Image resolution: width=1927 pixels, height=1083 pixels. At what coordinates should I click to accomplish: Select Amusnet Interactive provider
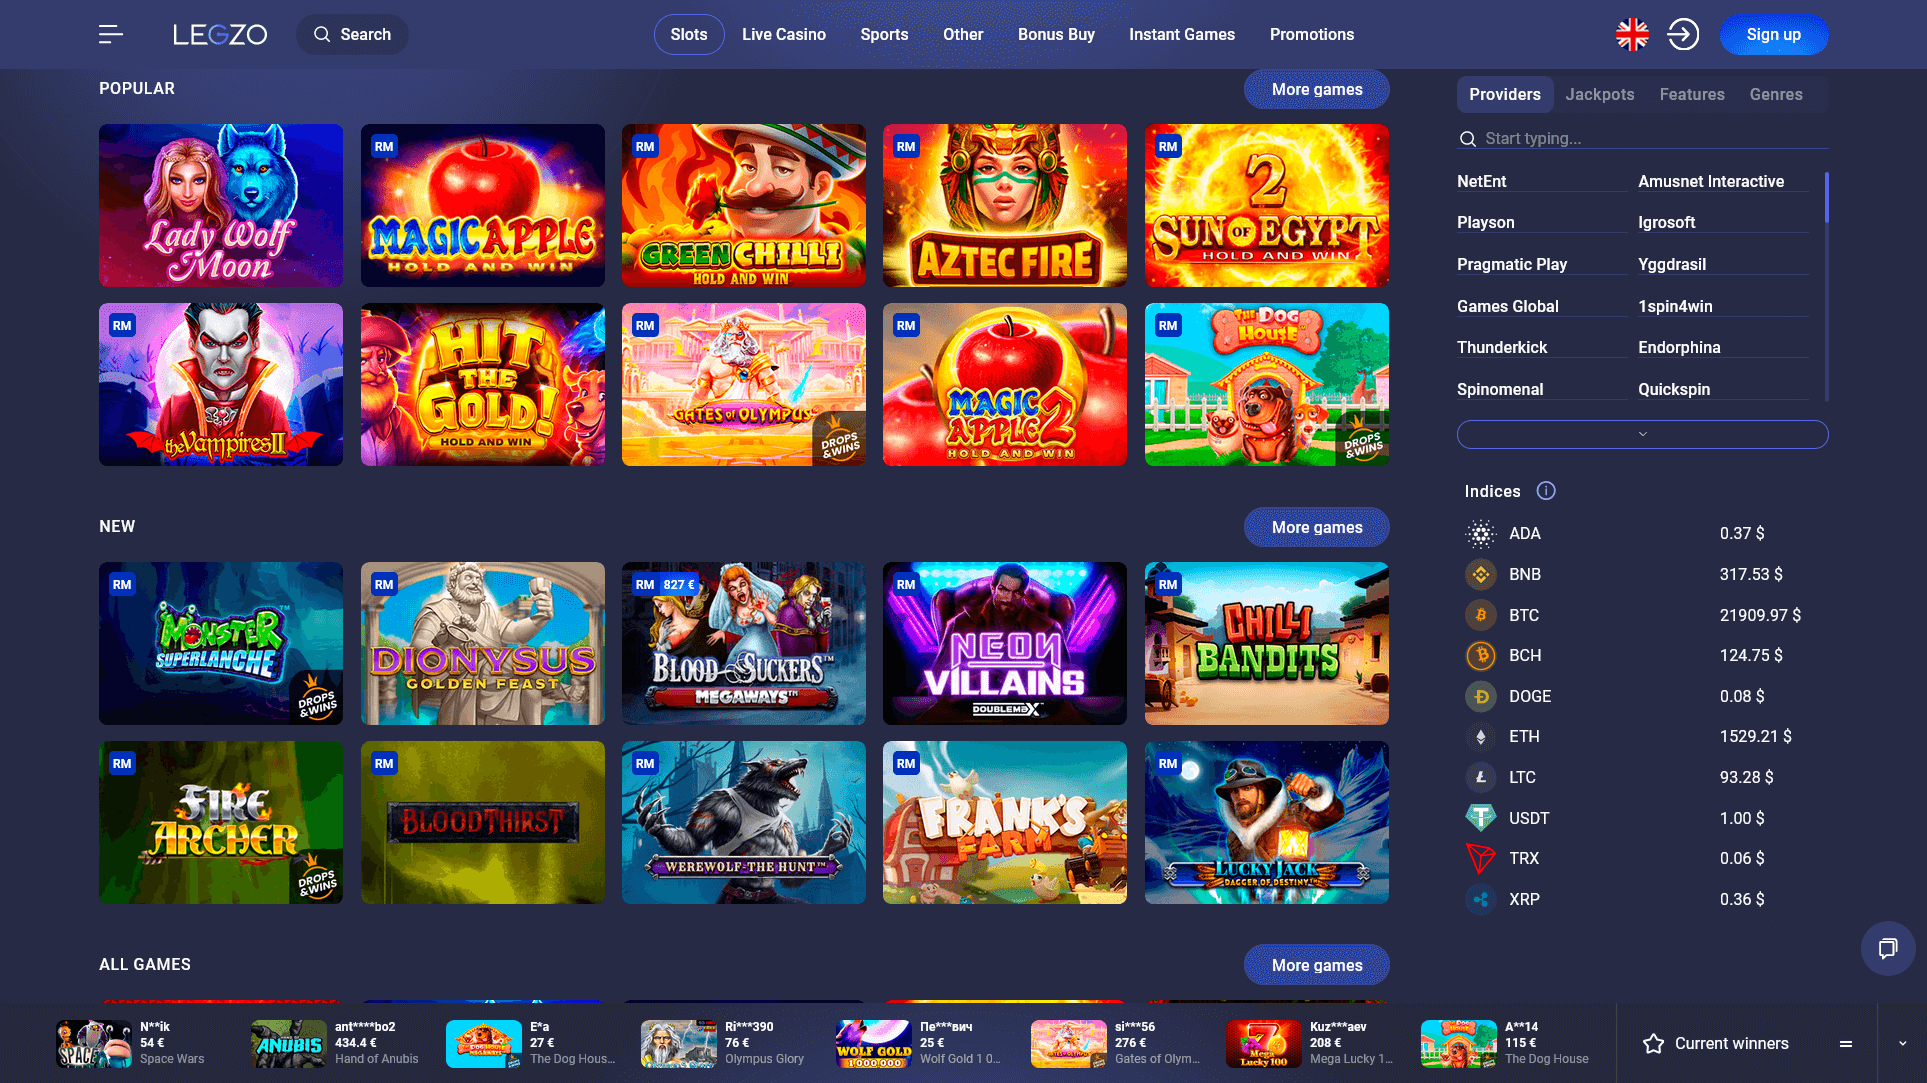[x=1710, y=182]
